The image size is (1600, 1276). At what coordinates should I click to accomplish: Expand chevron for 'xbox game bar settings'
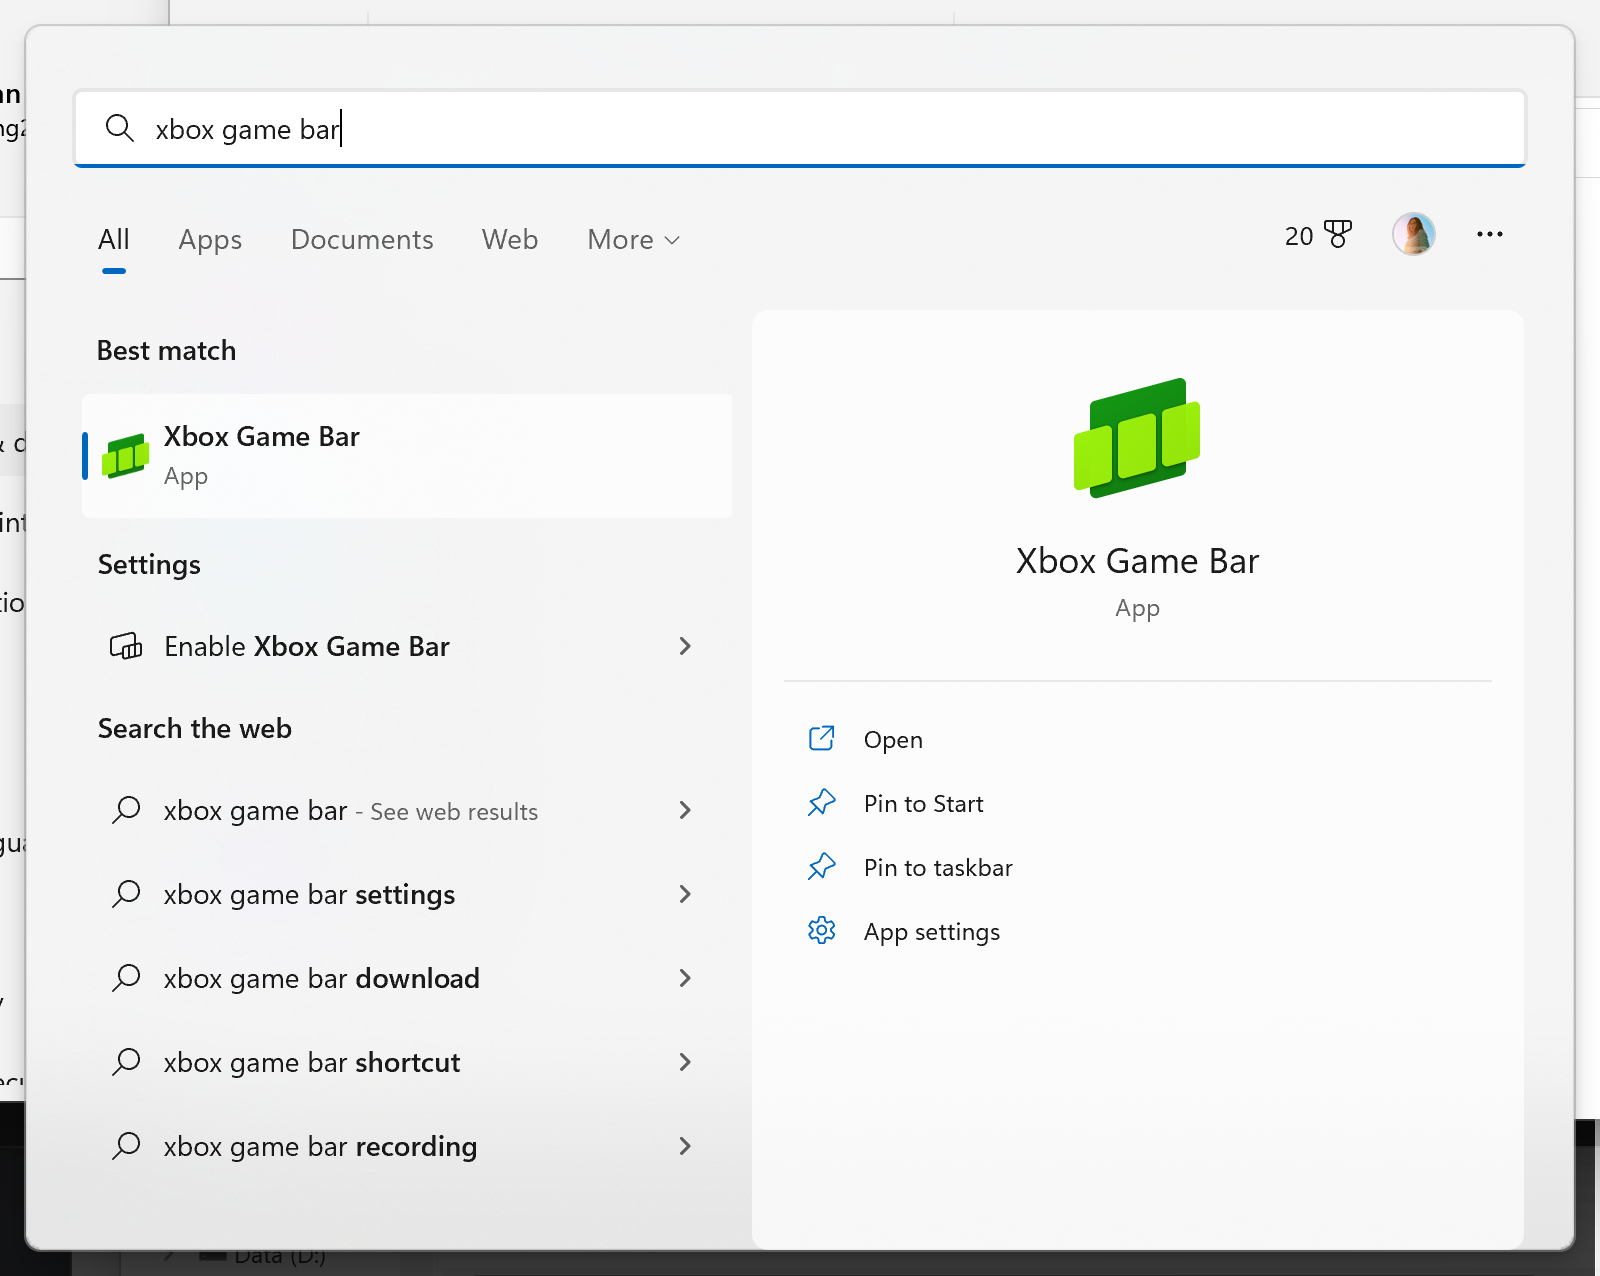(685, 894)
